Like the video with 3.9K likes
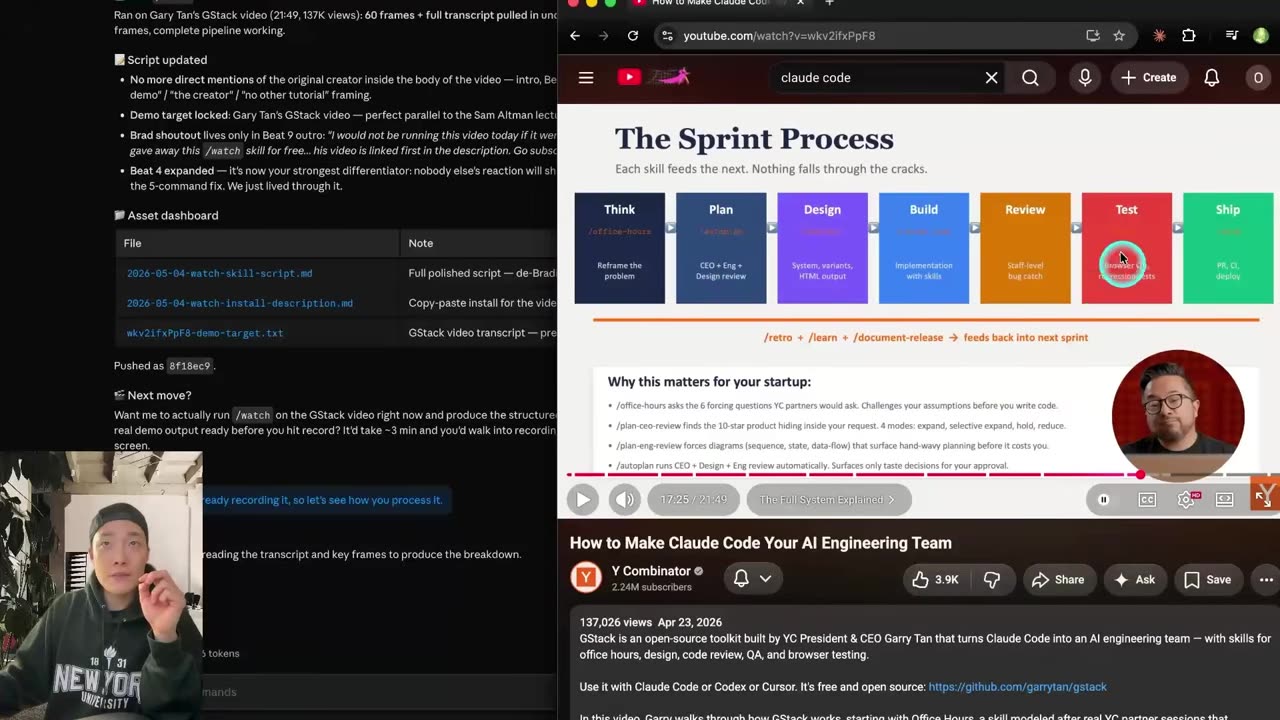Screen dimensions: 1280x720 [x=934, y=579]
